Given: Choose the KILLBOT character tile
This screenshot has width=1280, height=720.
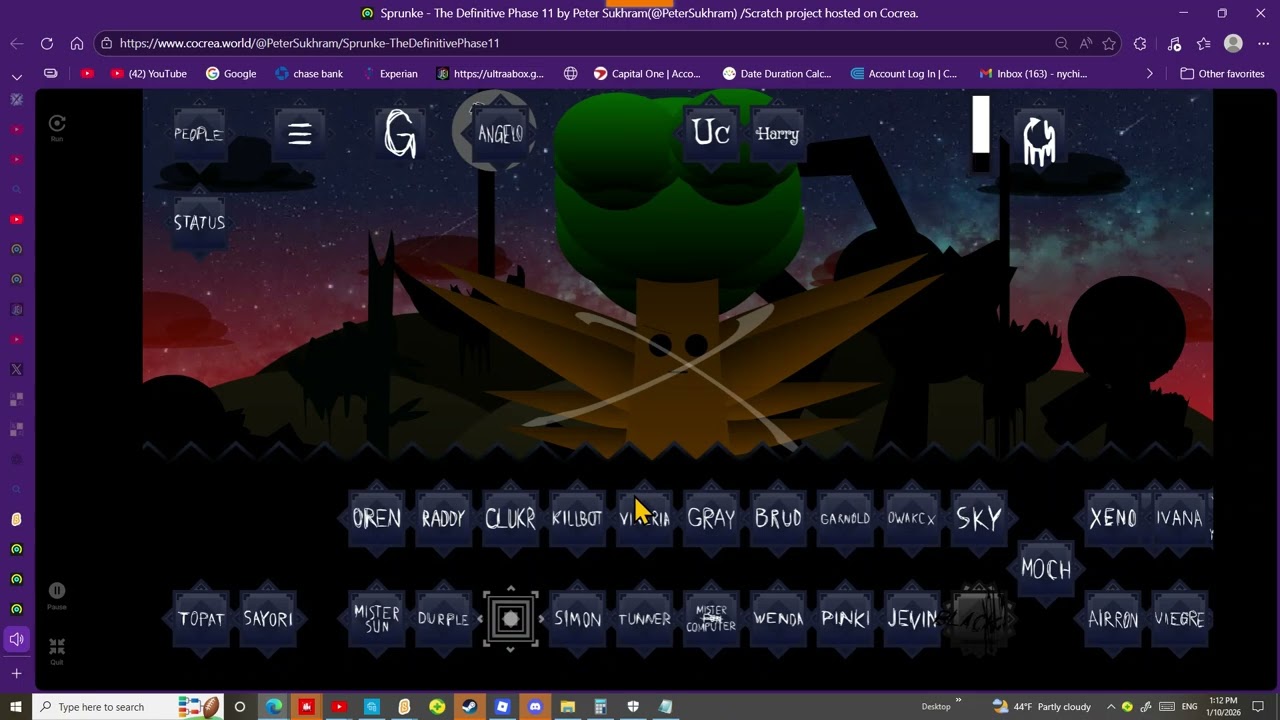Looking at the screenshot, I should 577,518.
